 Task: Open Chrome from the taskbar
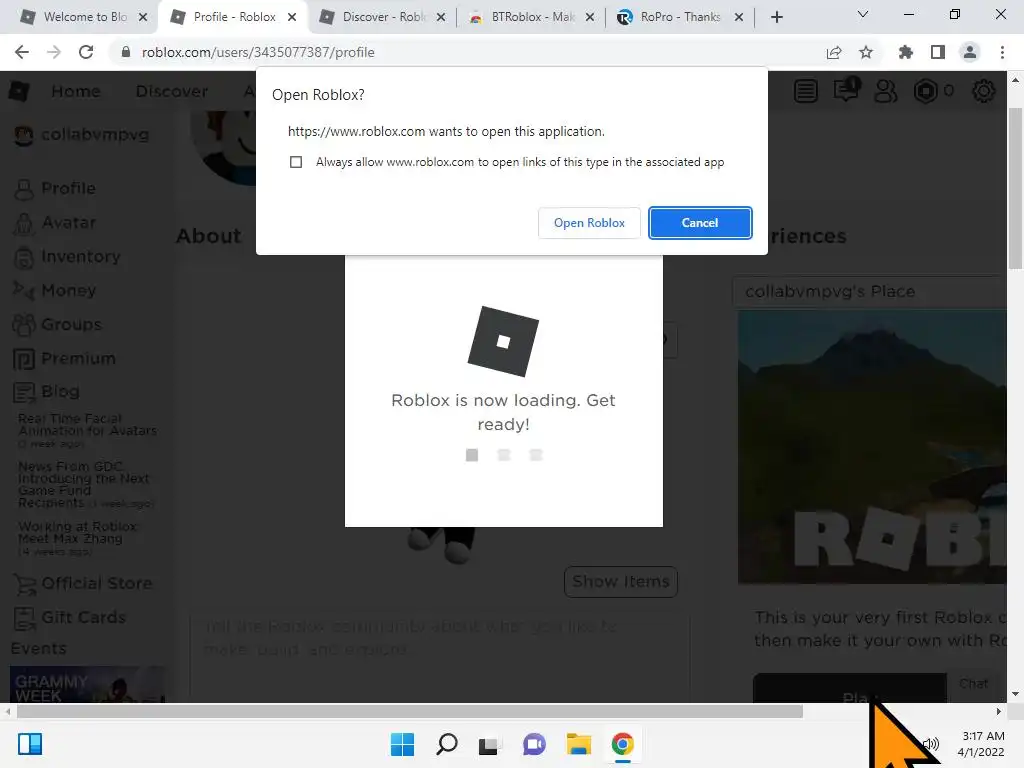[x=623, y=744]
